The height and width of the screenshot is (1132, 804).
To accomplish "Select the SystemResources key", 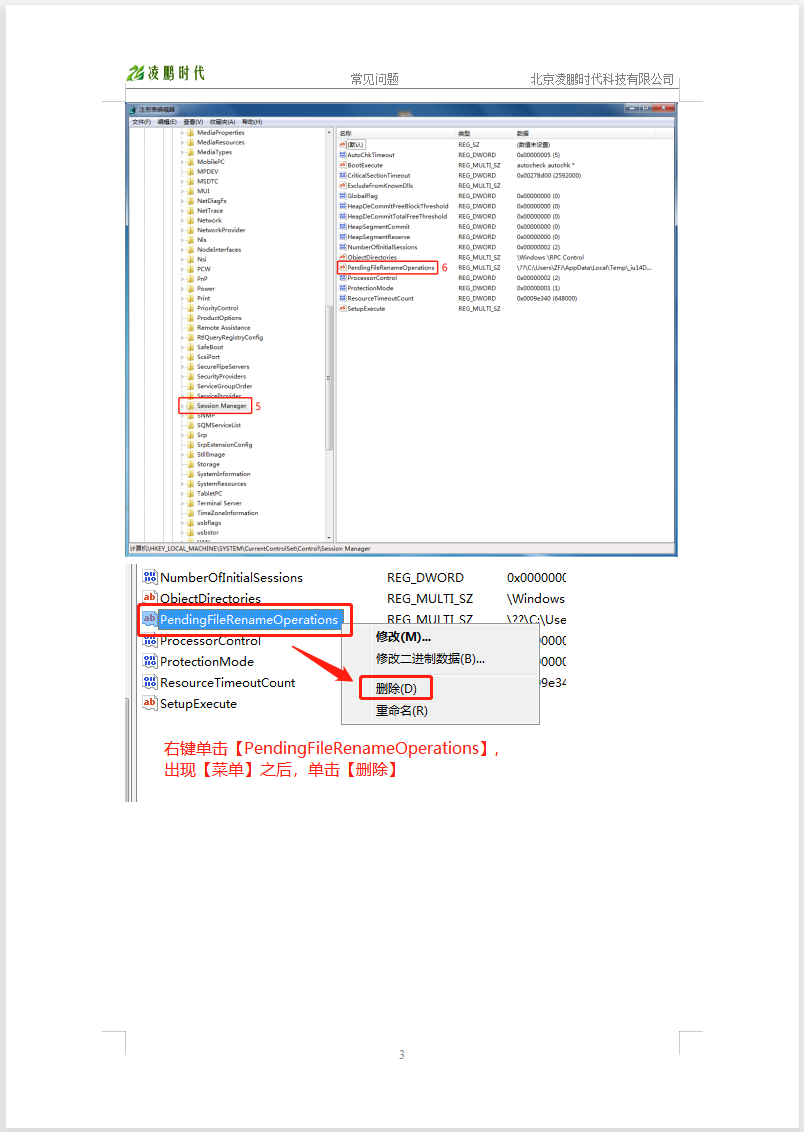I will point(222,484).
